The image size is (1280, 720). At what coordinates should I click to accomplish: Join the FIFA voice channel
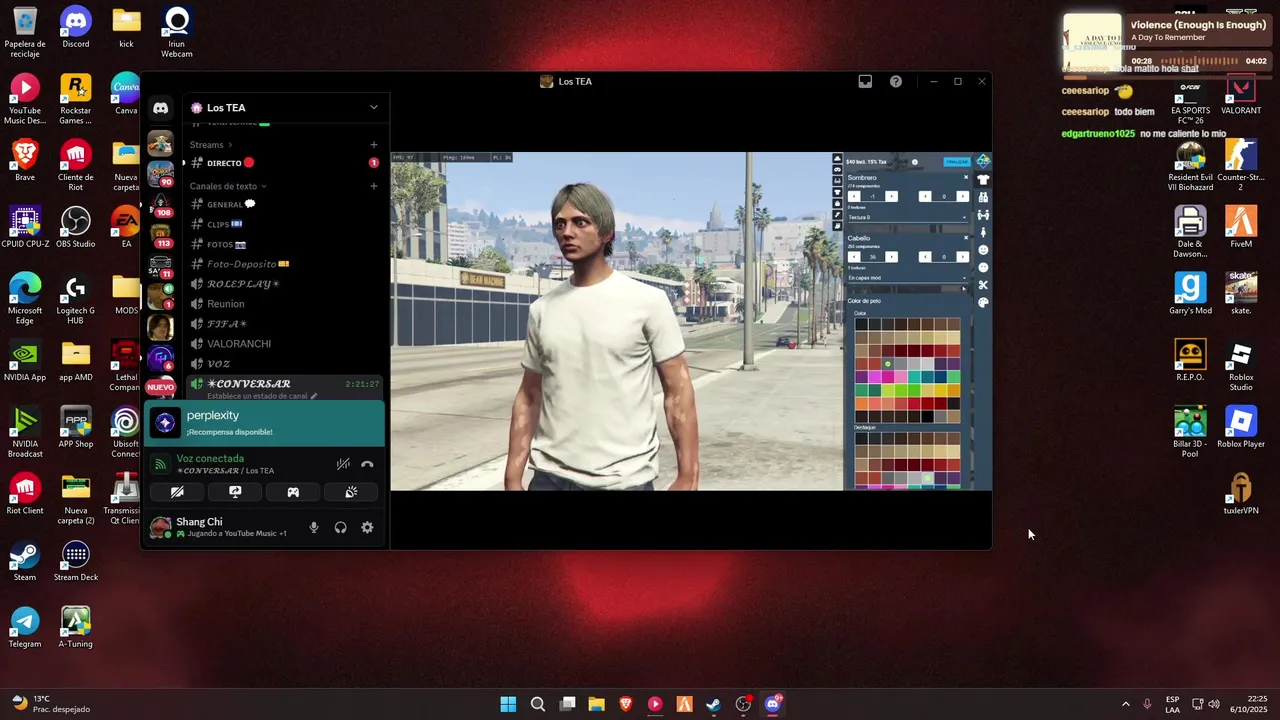click(x=284, y=324)
